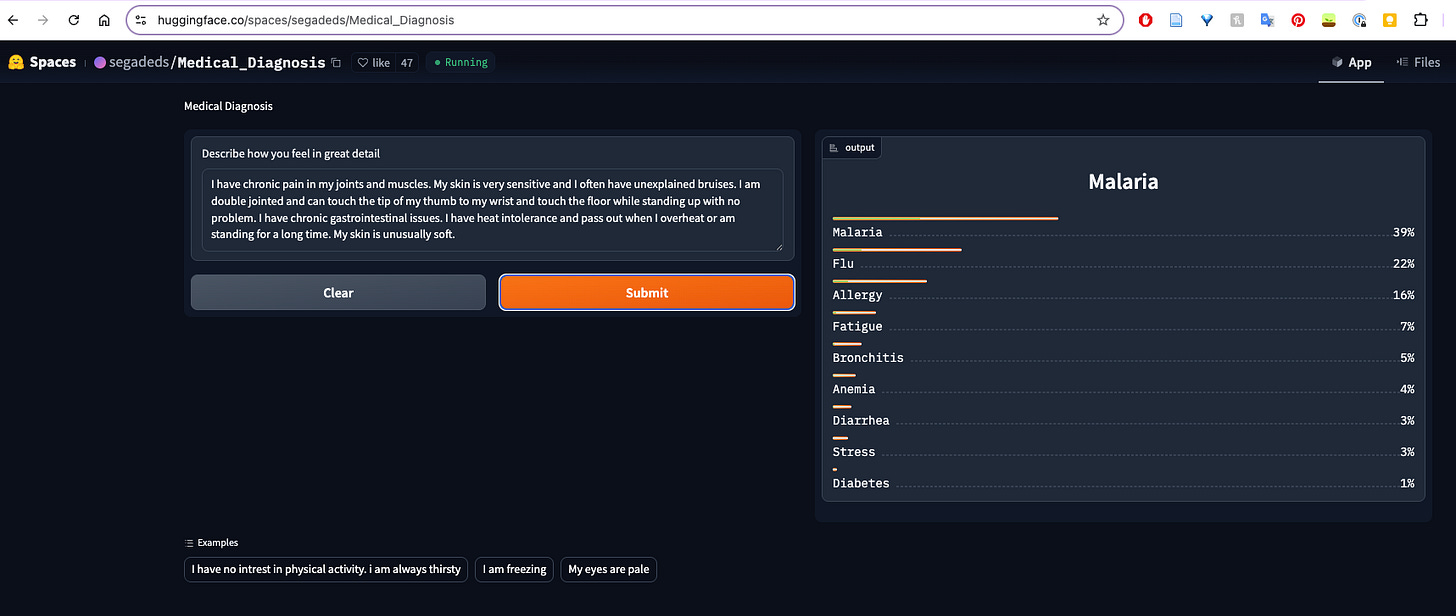Click the large Malaria result heading
The image size is (1456, 616).
[x=1123, y=182]
